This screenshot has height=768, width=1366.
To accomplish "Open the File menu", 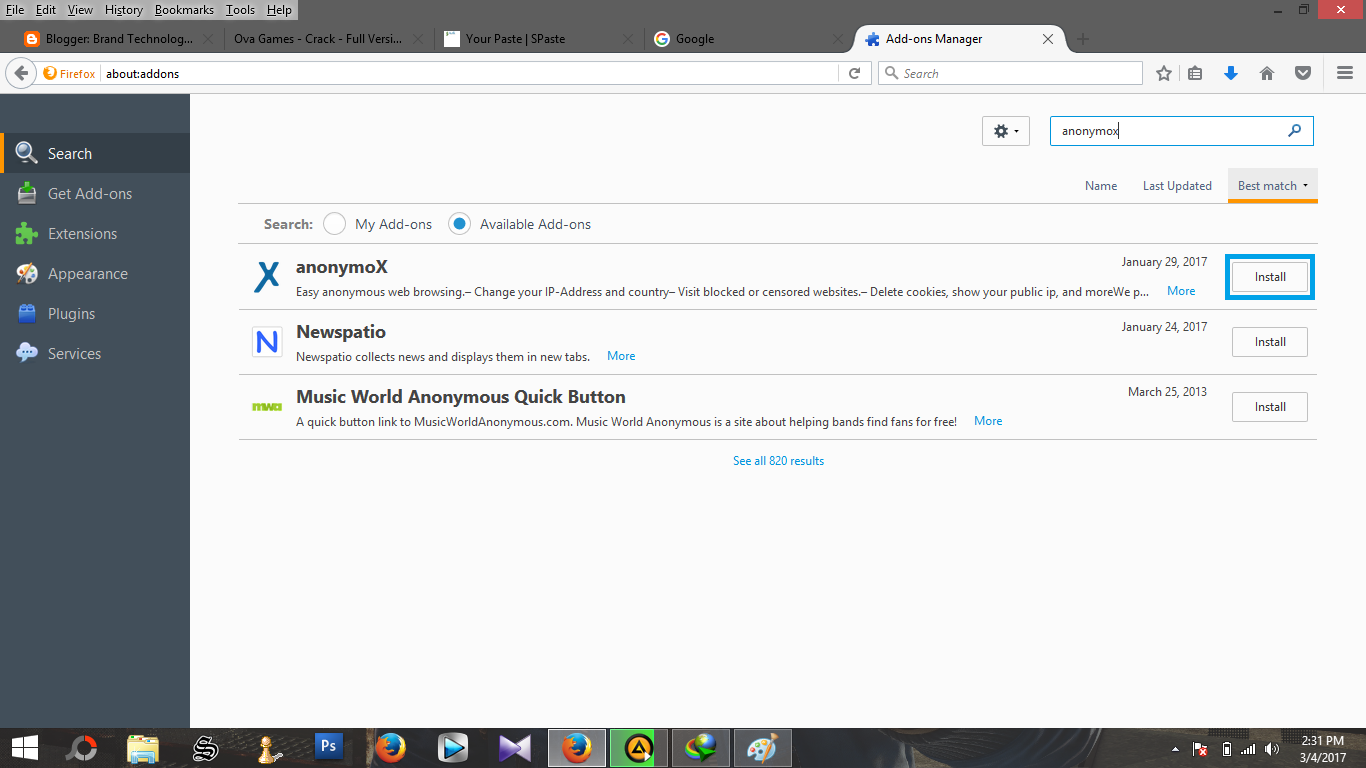I will point(15,10).
